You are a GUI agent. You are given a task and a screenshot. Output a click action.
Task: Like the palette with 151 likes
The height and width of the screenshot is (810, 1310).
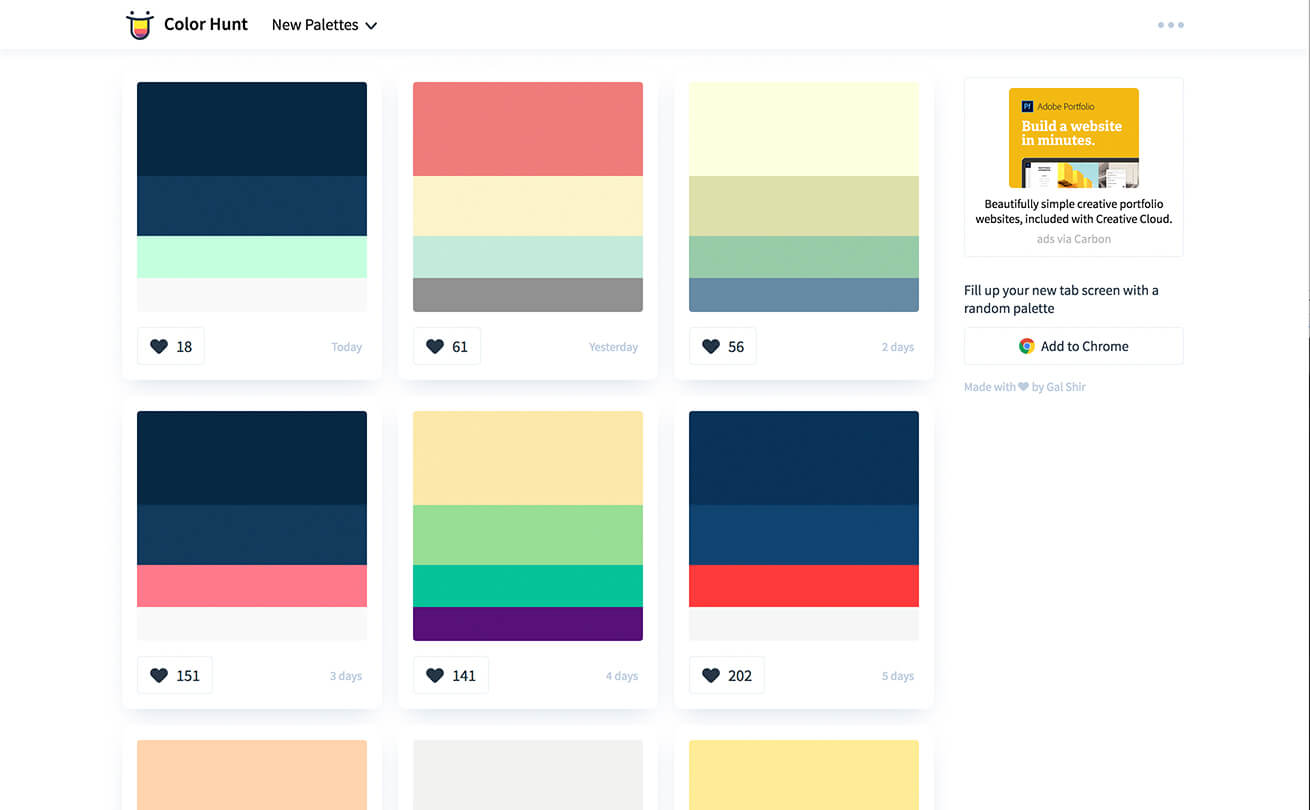tap(175, 675)
